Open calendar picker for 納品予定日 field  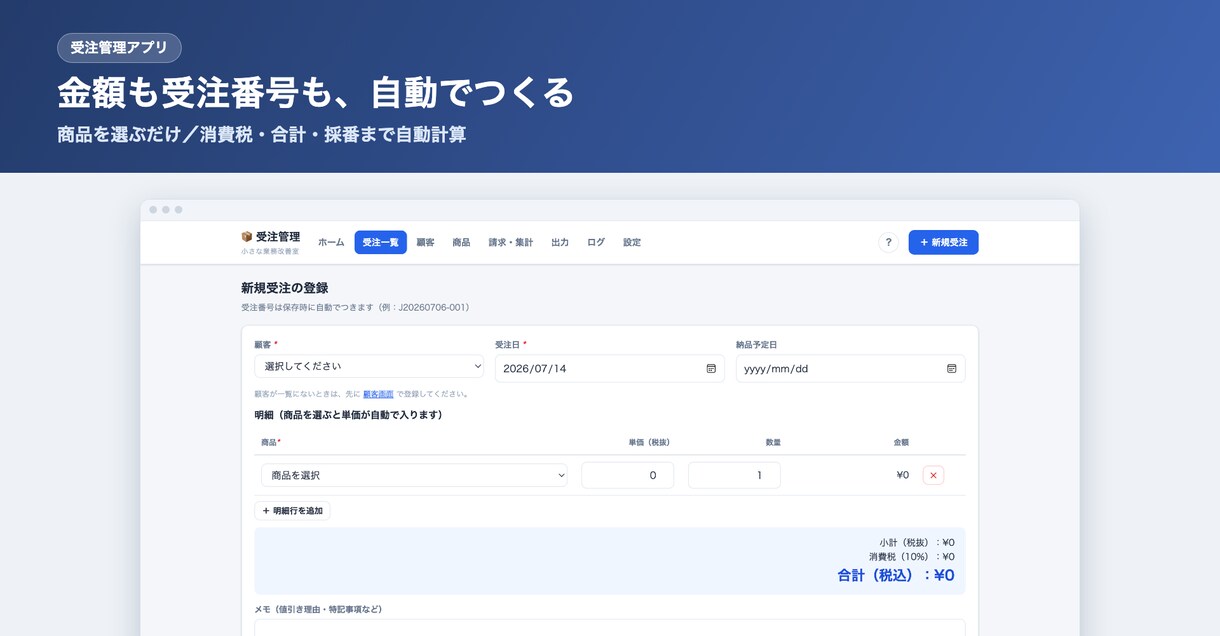tap(952, 368)
